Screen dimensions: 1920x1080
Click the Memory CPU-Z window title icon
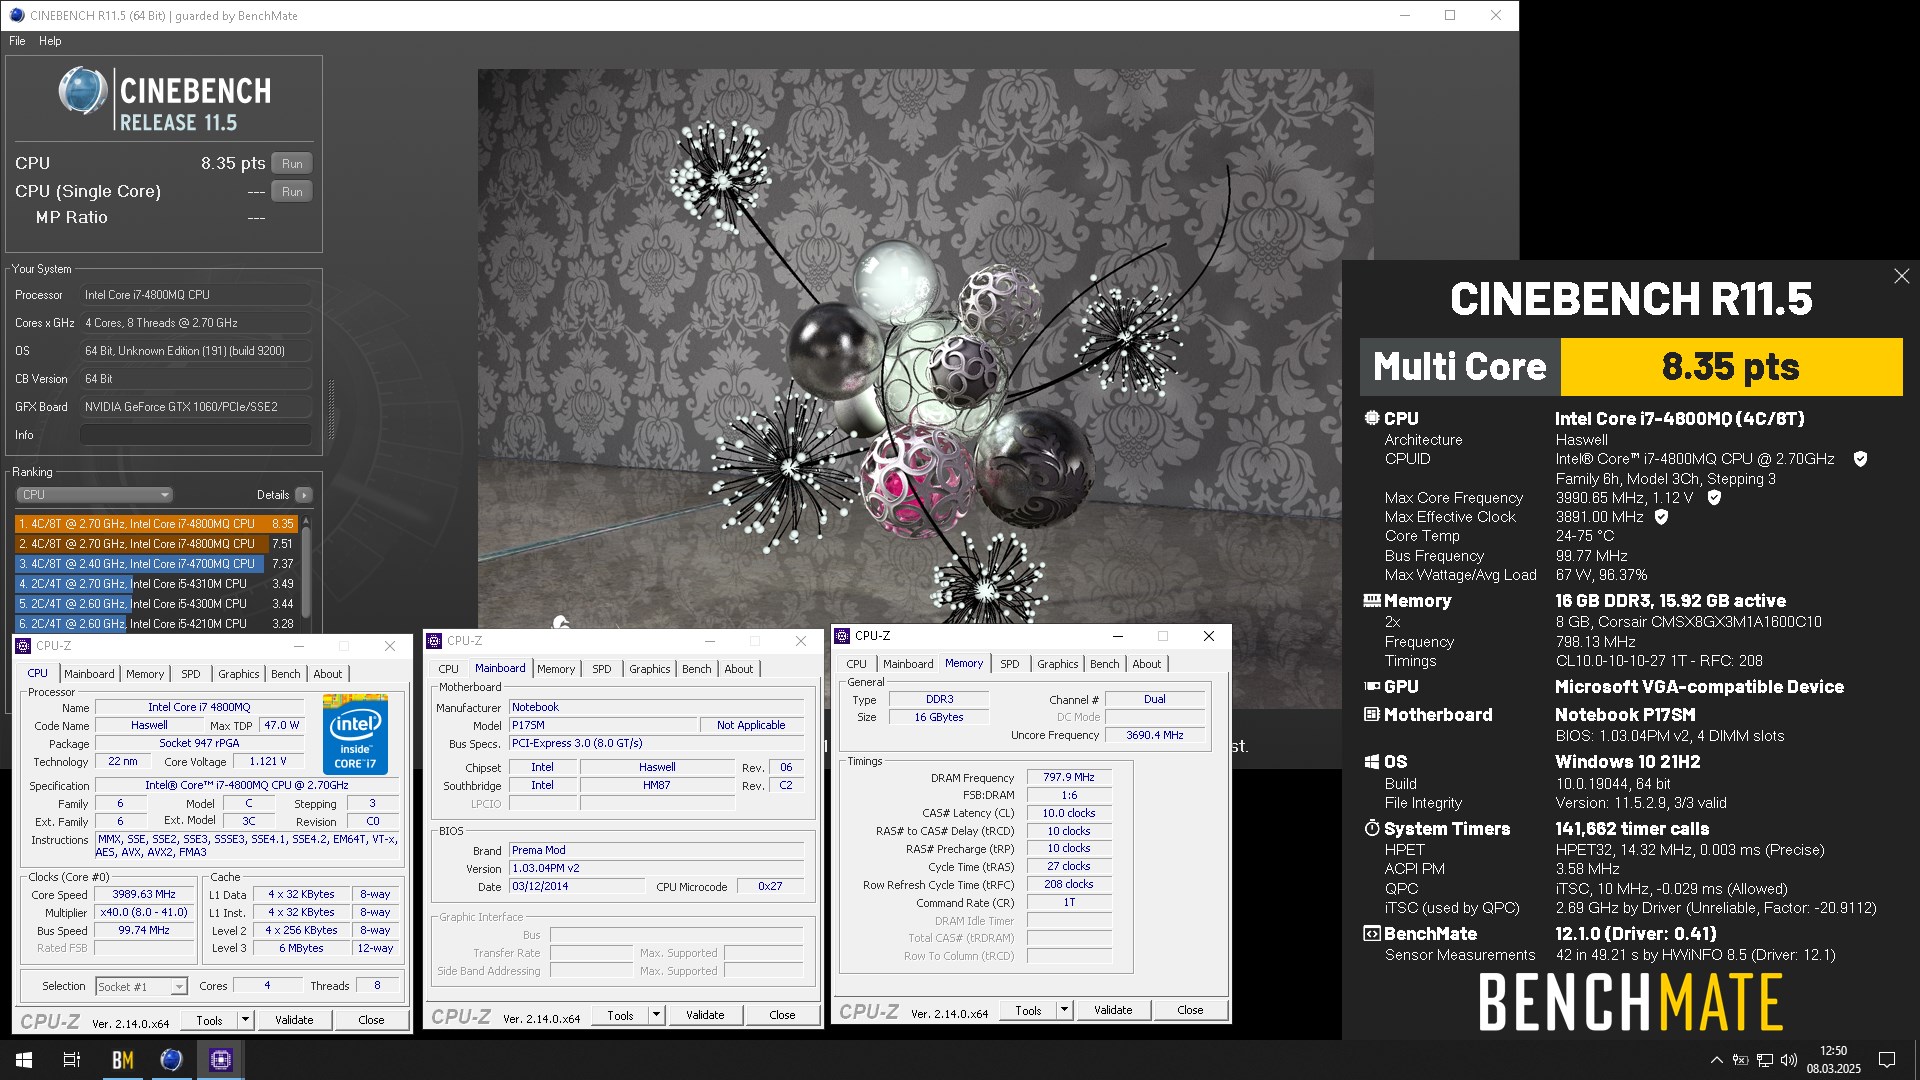coord(842,636)
